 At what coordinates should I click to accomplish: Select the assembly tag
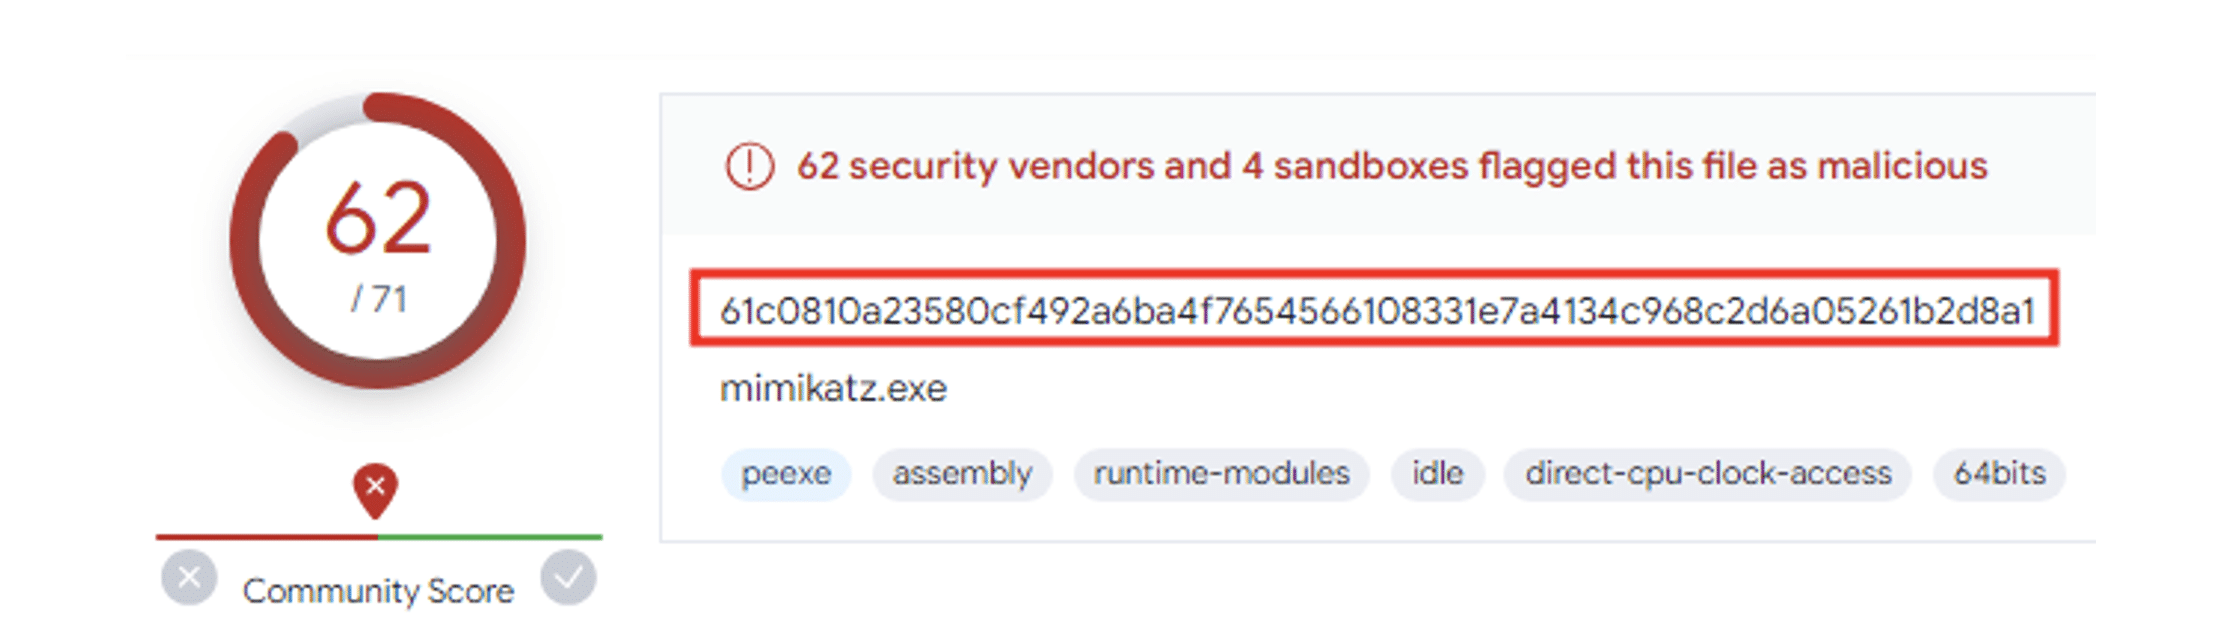pos(962,473)
